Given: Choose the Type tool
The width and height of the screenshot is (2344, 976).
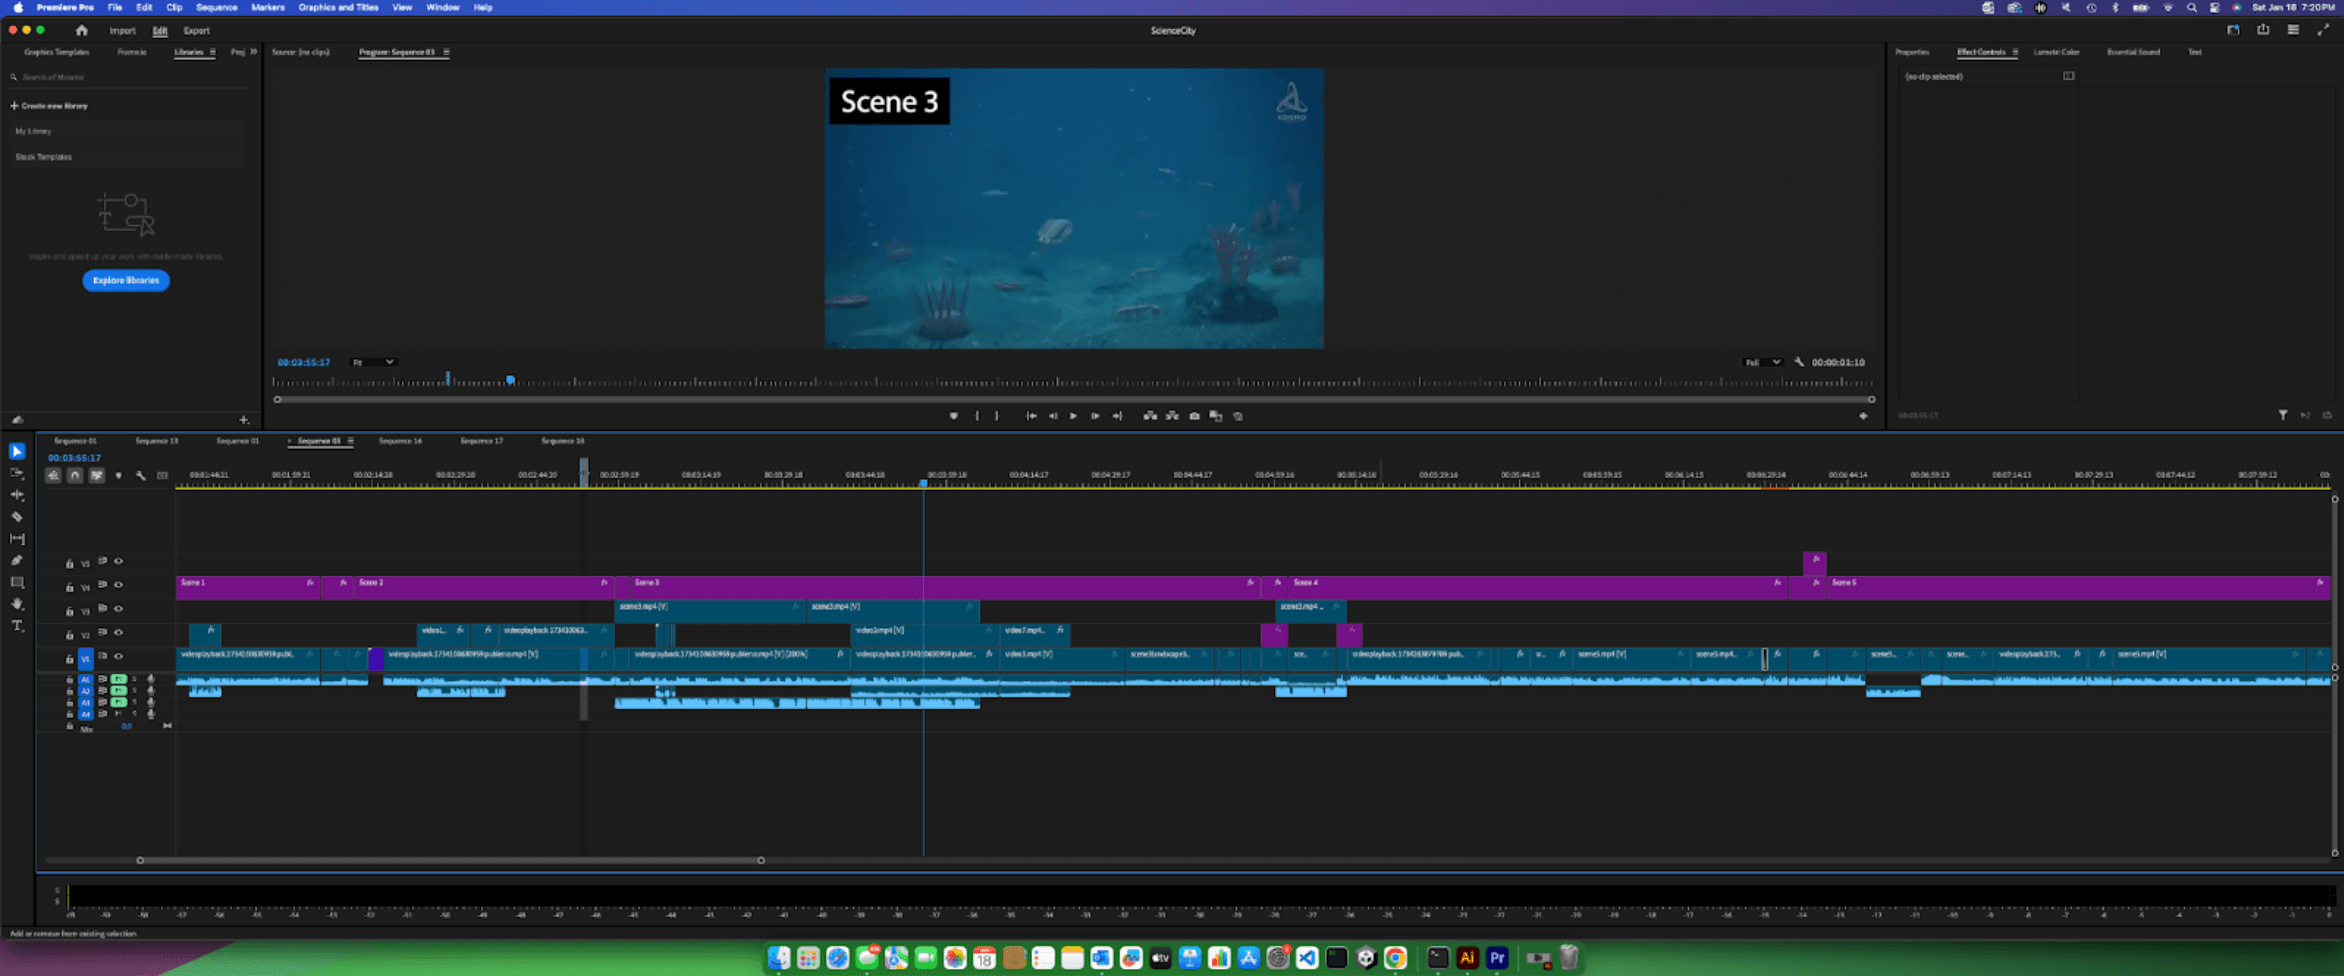Looking at the screenshot, I should tap(17, 626).
